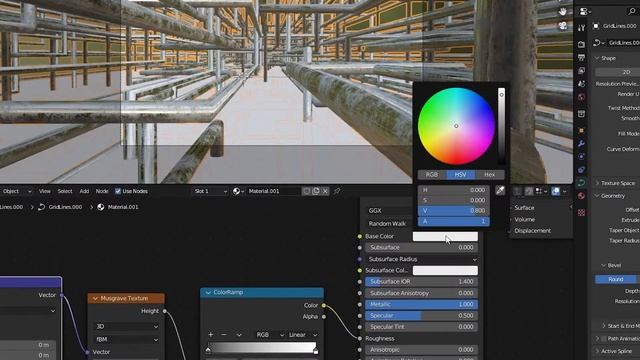640x360 pixels.
Task: Open the World properties tab
Action: tap(581, 97)
